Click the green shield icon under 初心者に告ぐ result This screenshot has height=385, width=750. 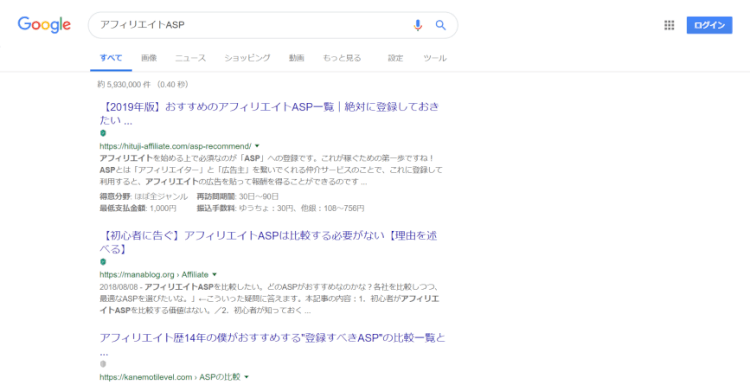(103, 262)
